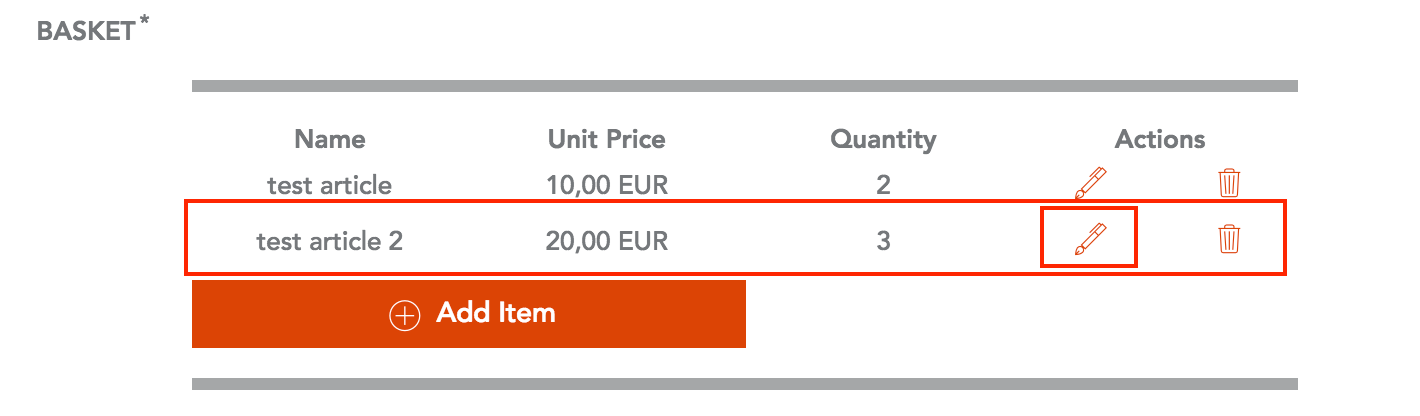
Task: Click the Add Item button label
Action: (496, 313)
